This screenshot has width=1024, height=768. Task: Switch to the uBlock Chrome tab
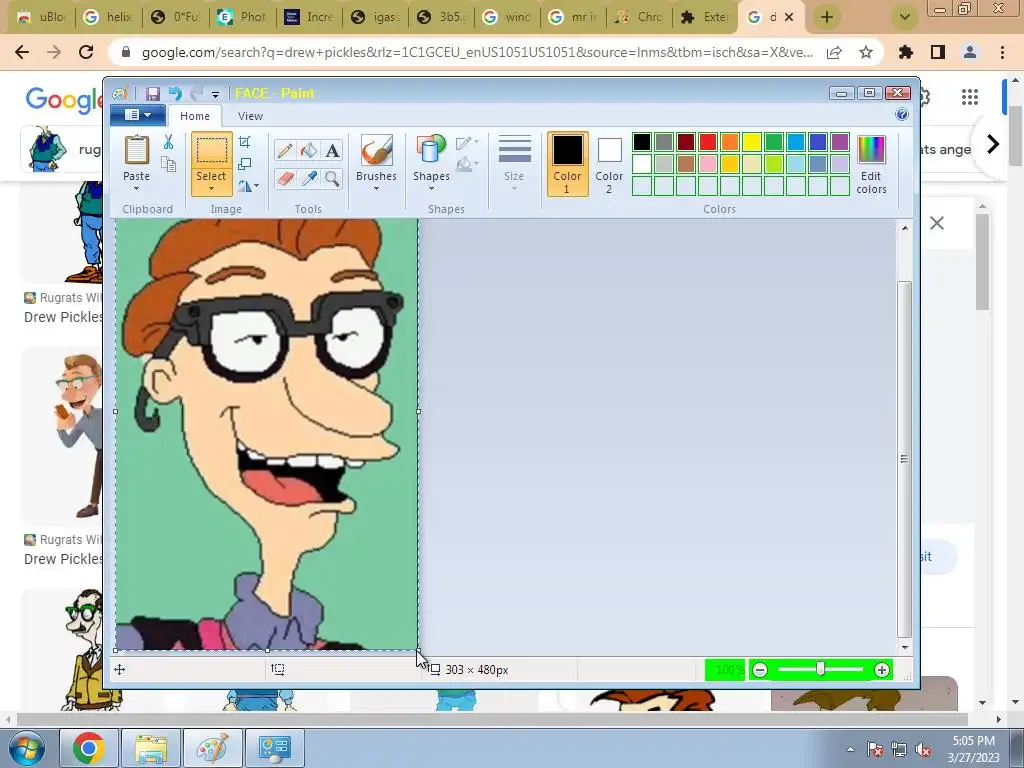[40, 18]
